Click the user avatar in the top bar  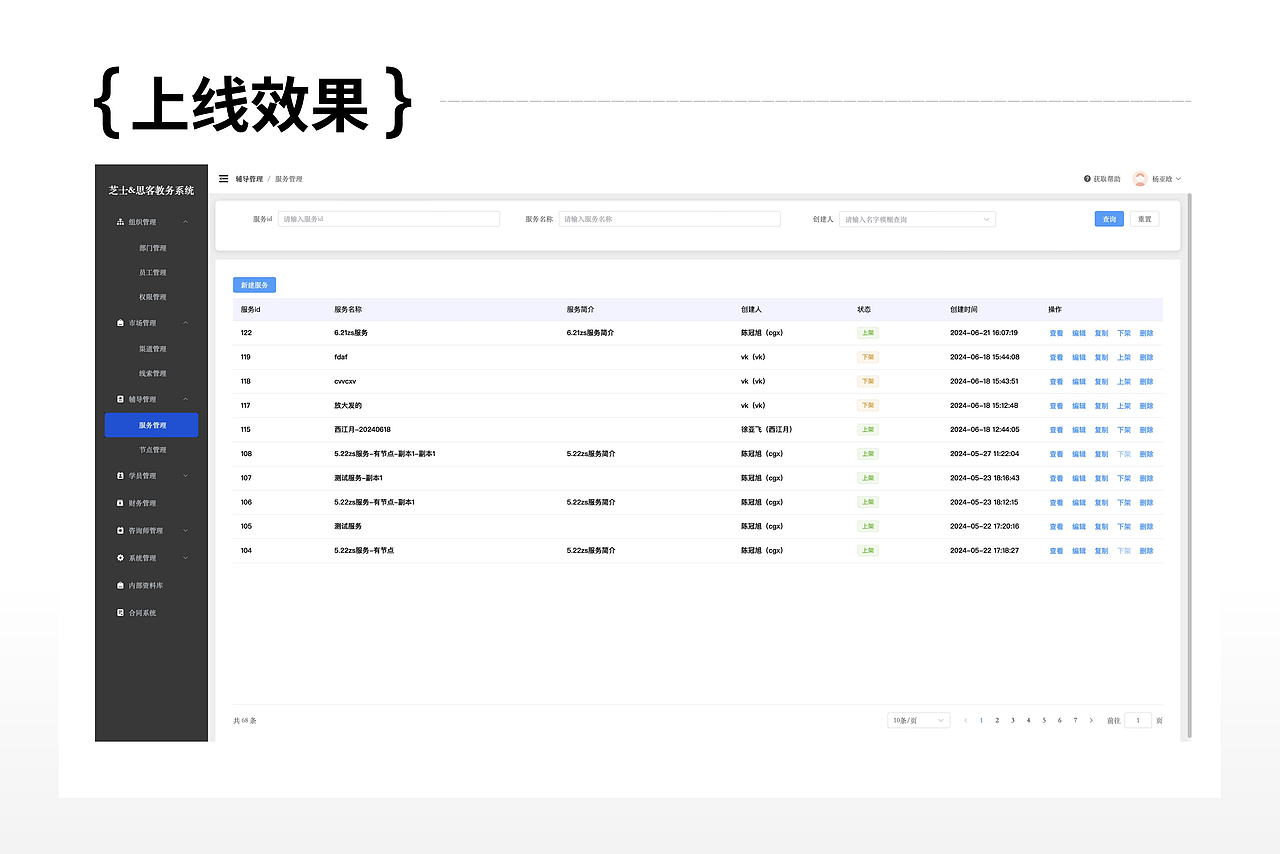(x=1139, y=178)
